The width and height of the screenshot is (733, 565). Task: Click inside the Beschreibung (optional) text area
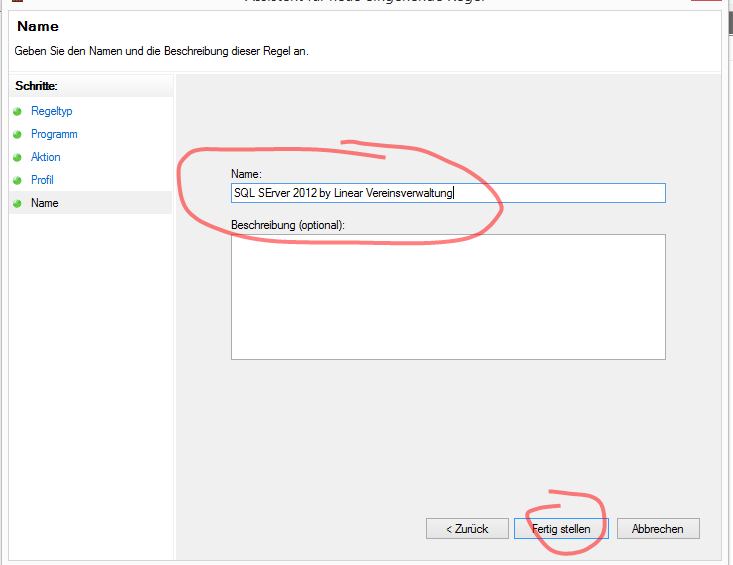pyautogui.click(x=448, y=297)
